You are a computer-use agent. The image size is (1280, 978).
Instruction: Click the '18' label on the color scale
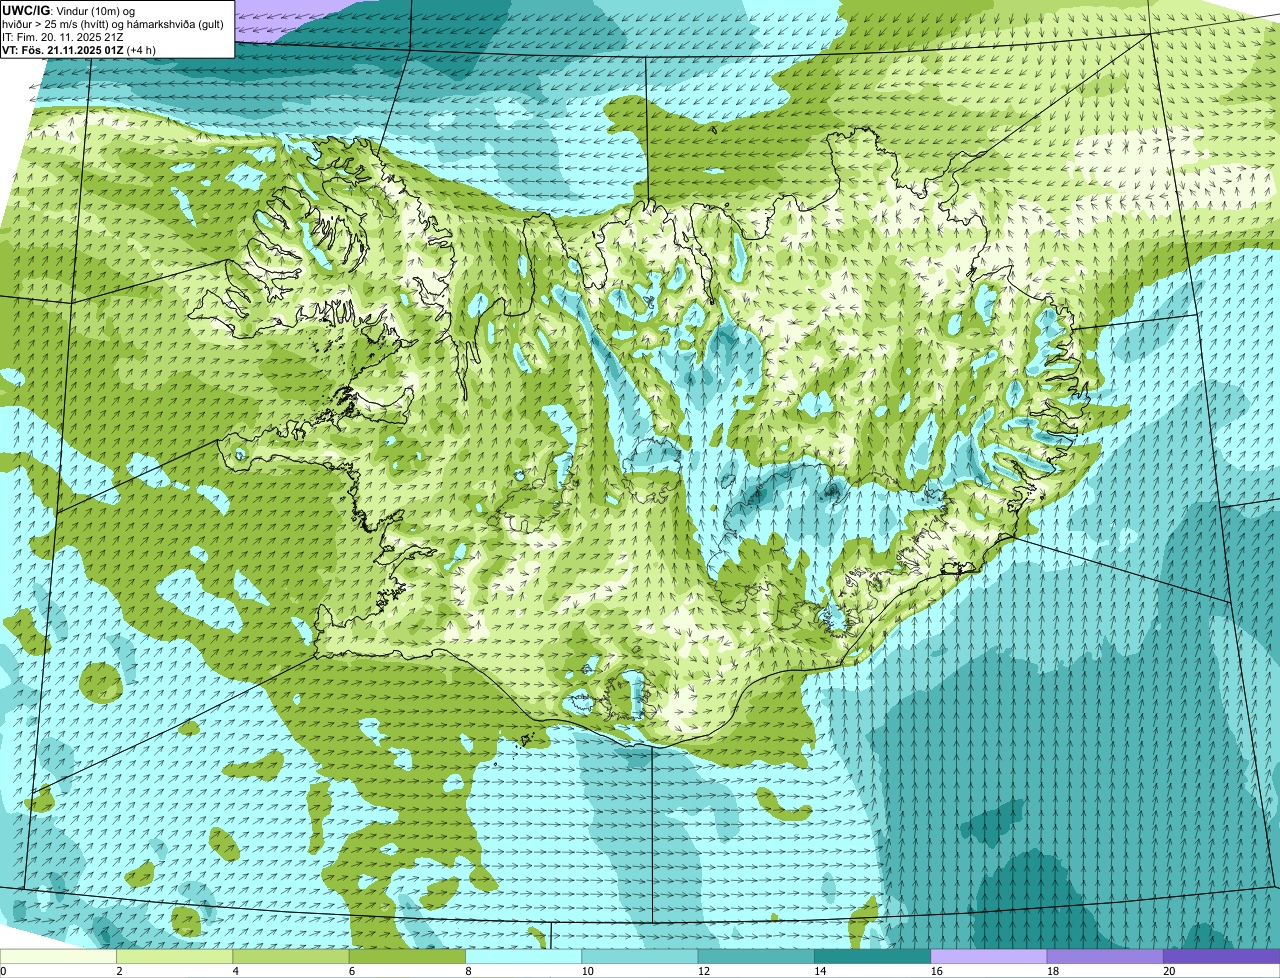[1052, 971]
